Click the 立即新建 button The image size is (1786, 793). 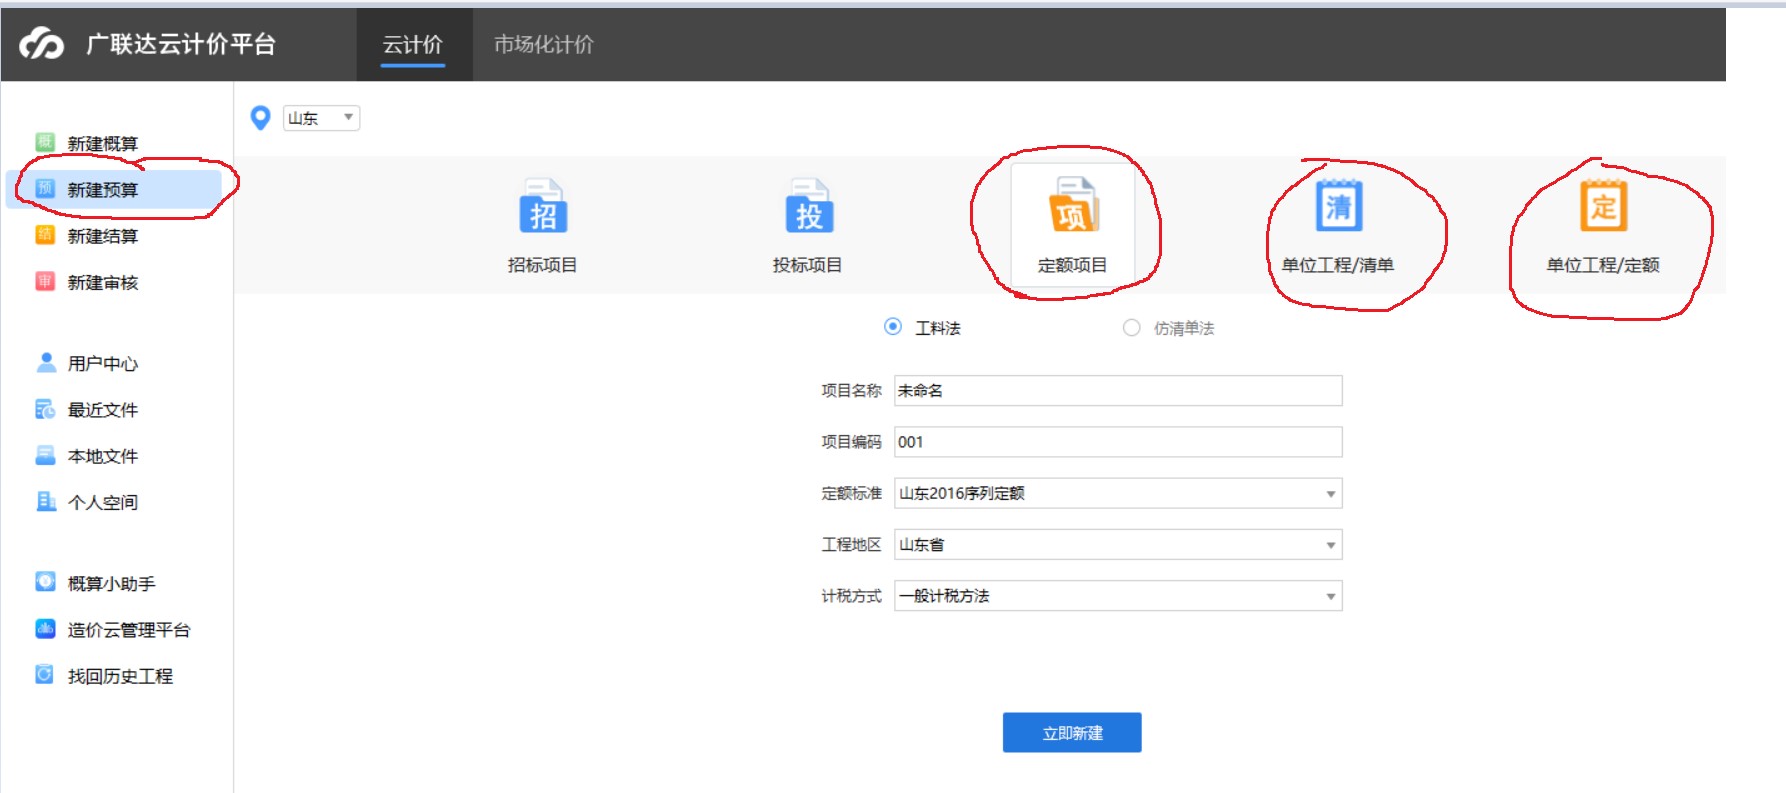(x=1072, y=732)
